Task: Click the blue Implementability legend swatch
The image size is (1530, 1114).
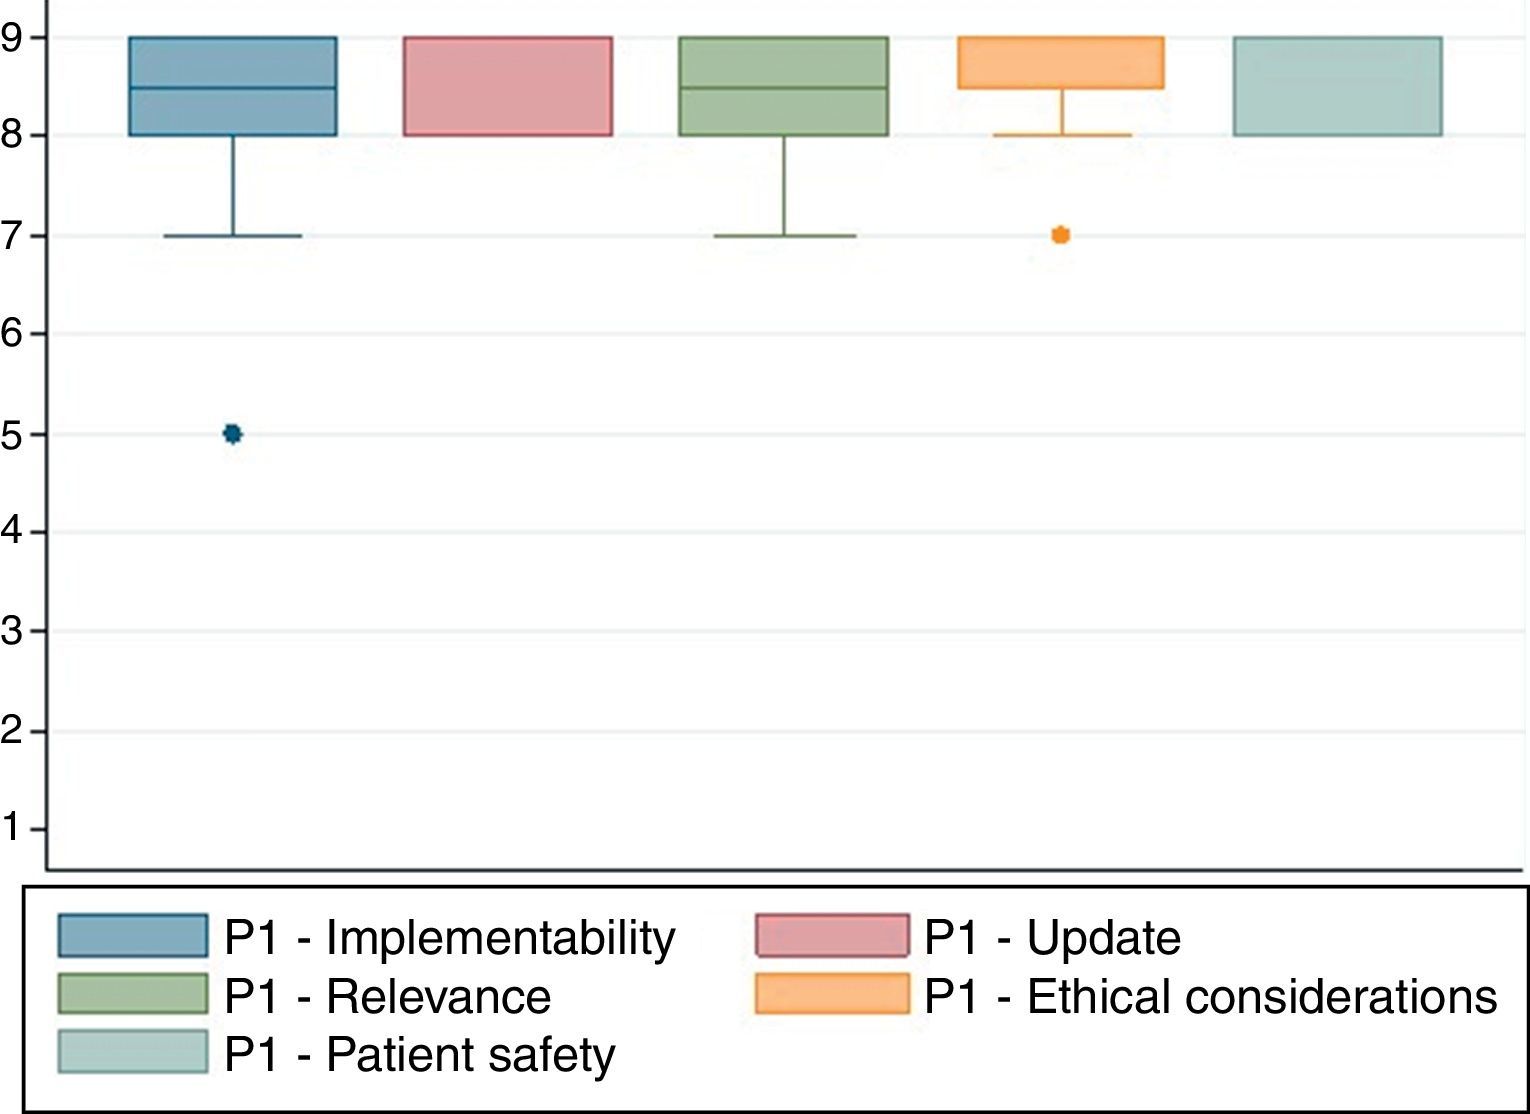Action: (132, 936)
